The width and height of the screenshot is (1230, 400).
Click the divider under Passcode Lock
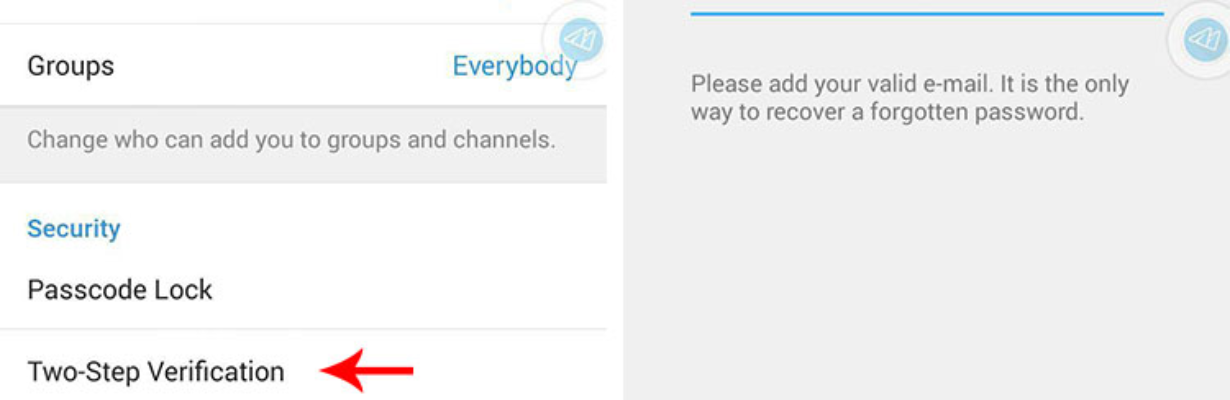[303, 329]
